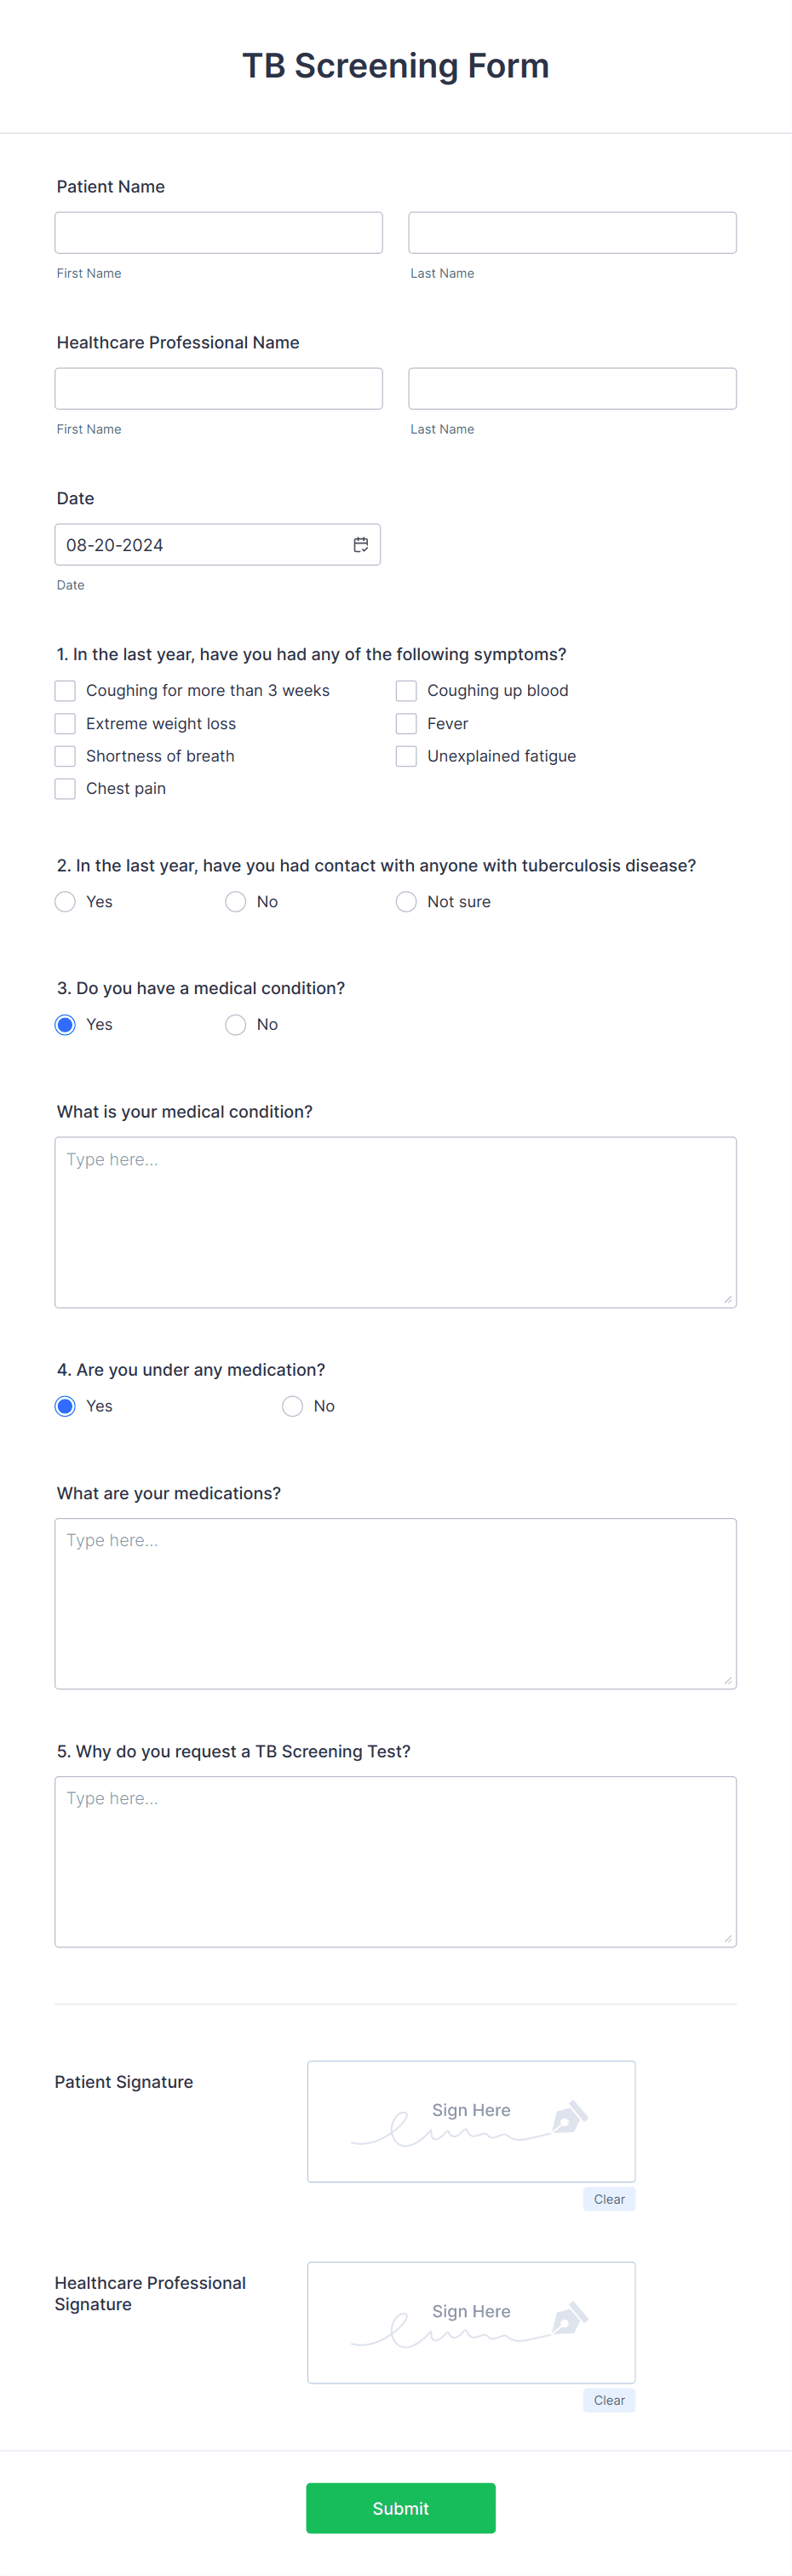Viewport: 792px width, 2576px height.
Task: Clear the Patient Signature
Action: coord(609,2198)
